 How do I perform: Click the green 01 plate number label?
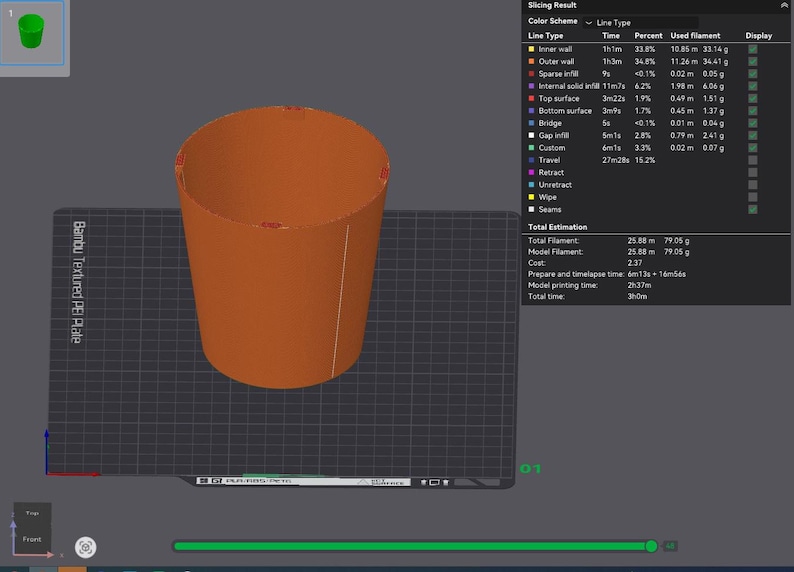point(530,469)
